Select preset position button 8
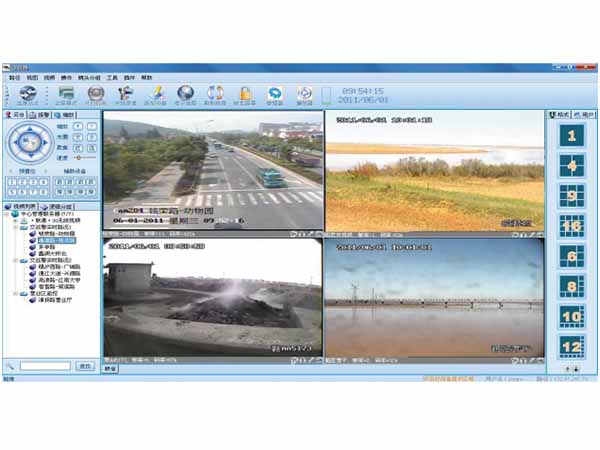 click(44, 192)
